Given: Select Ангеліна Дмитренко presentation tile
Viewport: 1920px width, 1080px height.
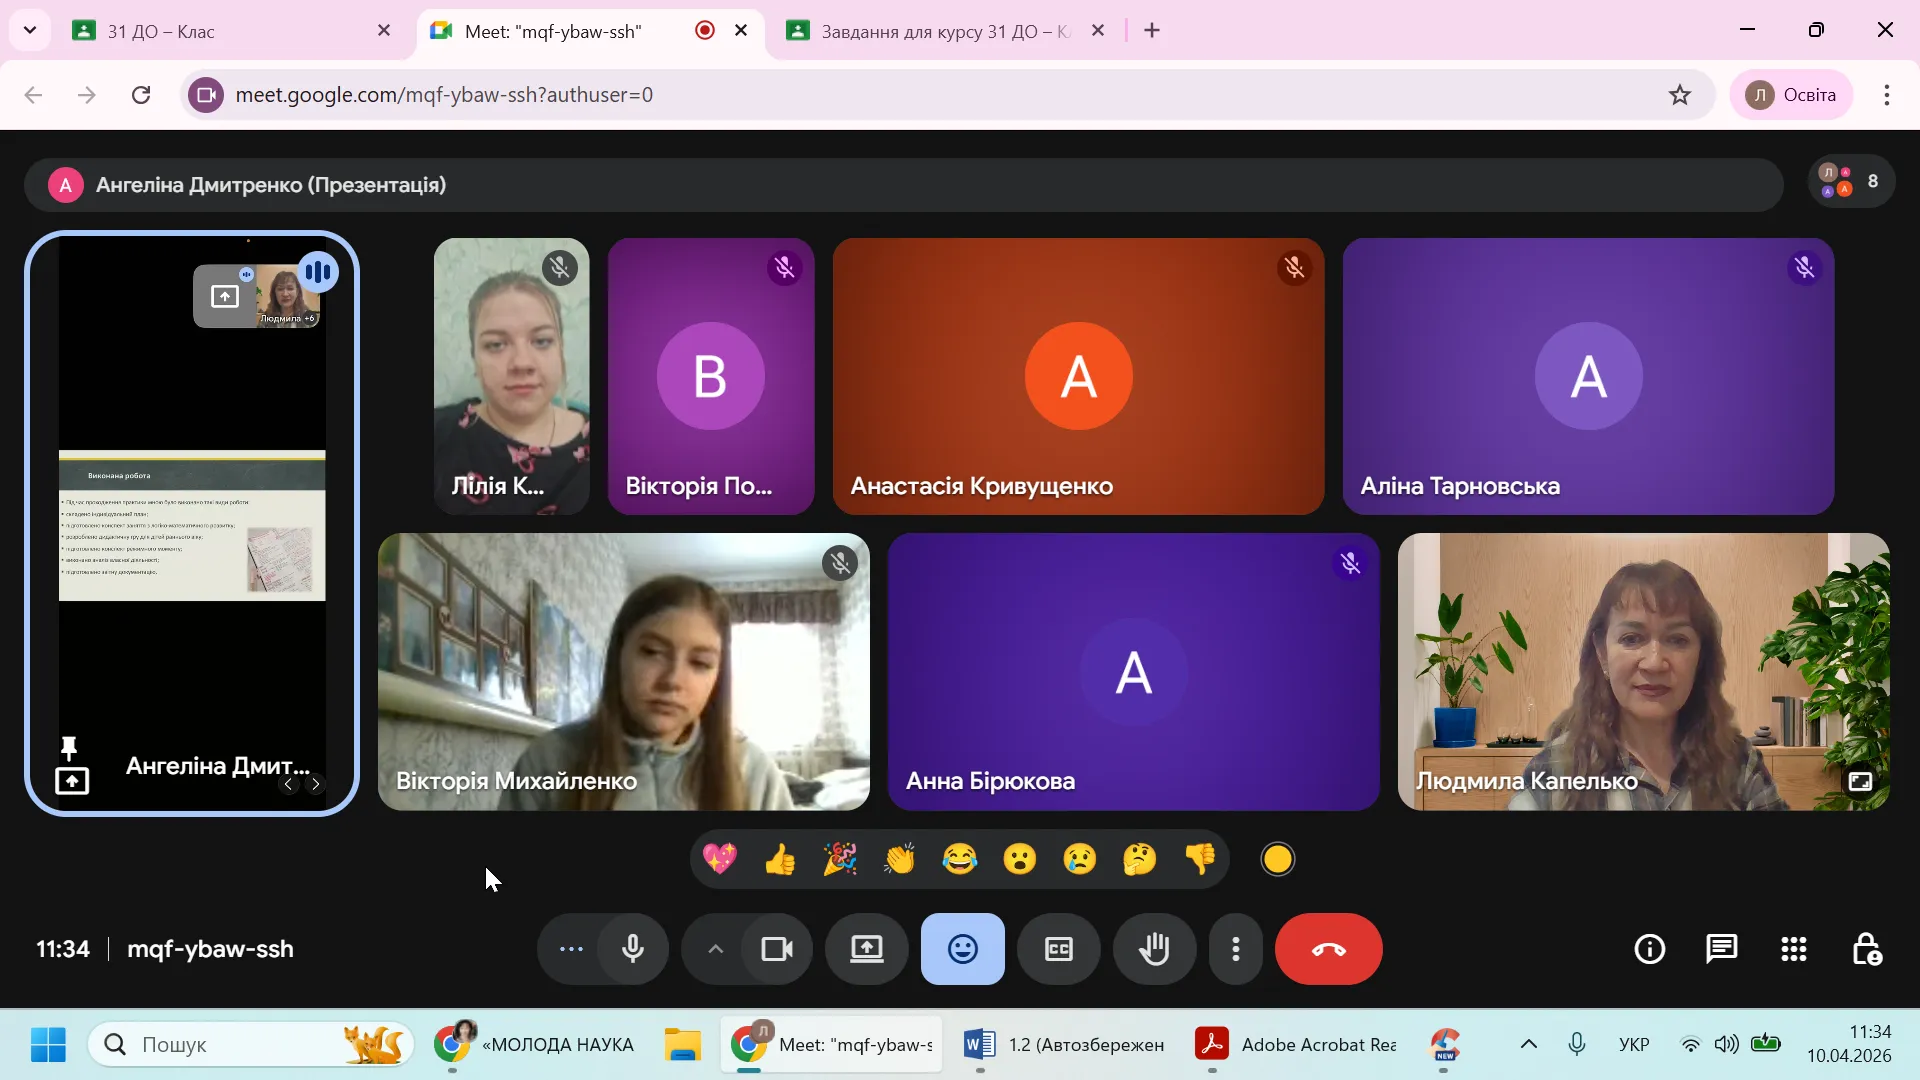Looking at the screenshot, I should click(x=192, y=524).
